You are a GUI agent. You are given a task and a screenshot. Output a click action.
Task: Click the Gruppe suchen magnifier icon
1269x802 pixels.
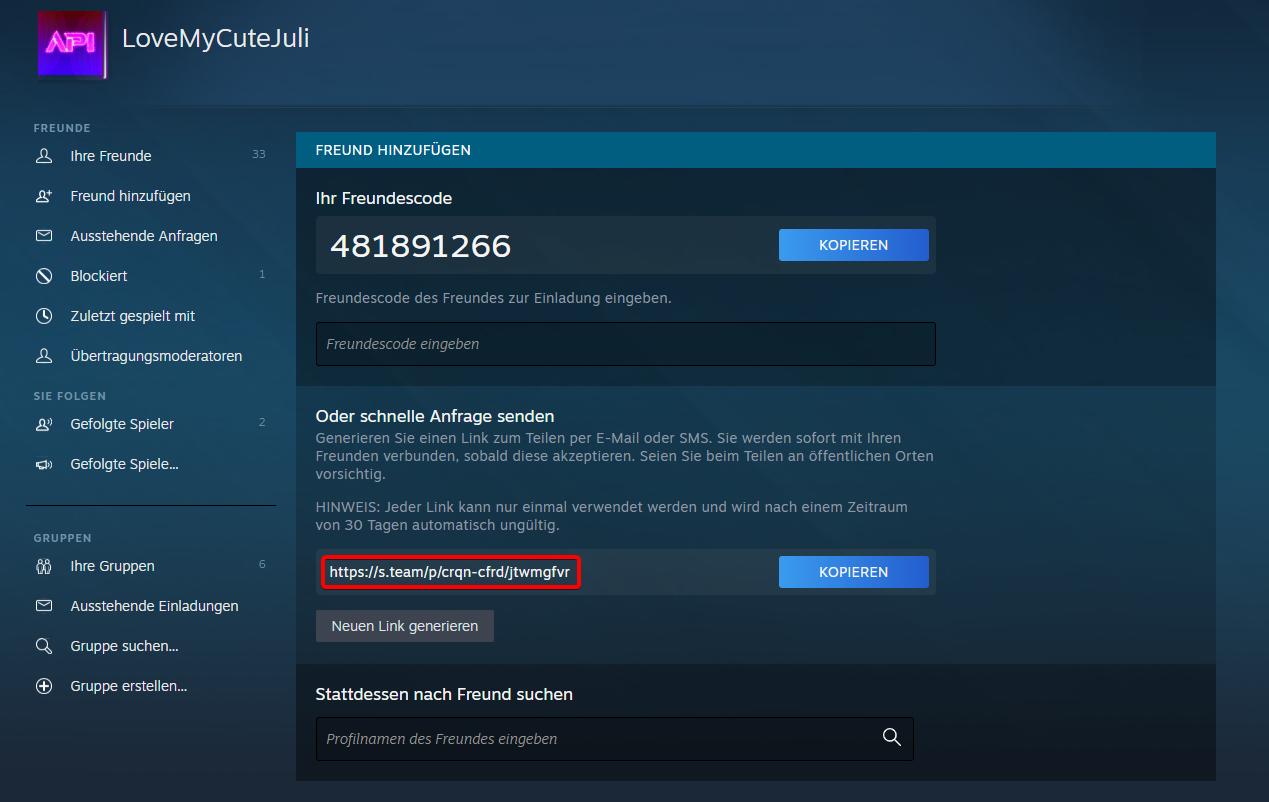click(x=44, y=646)
